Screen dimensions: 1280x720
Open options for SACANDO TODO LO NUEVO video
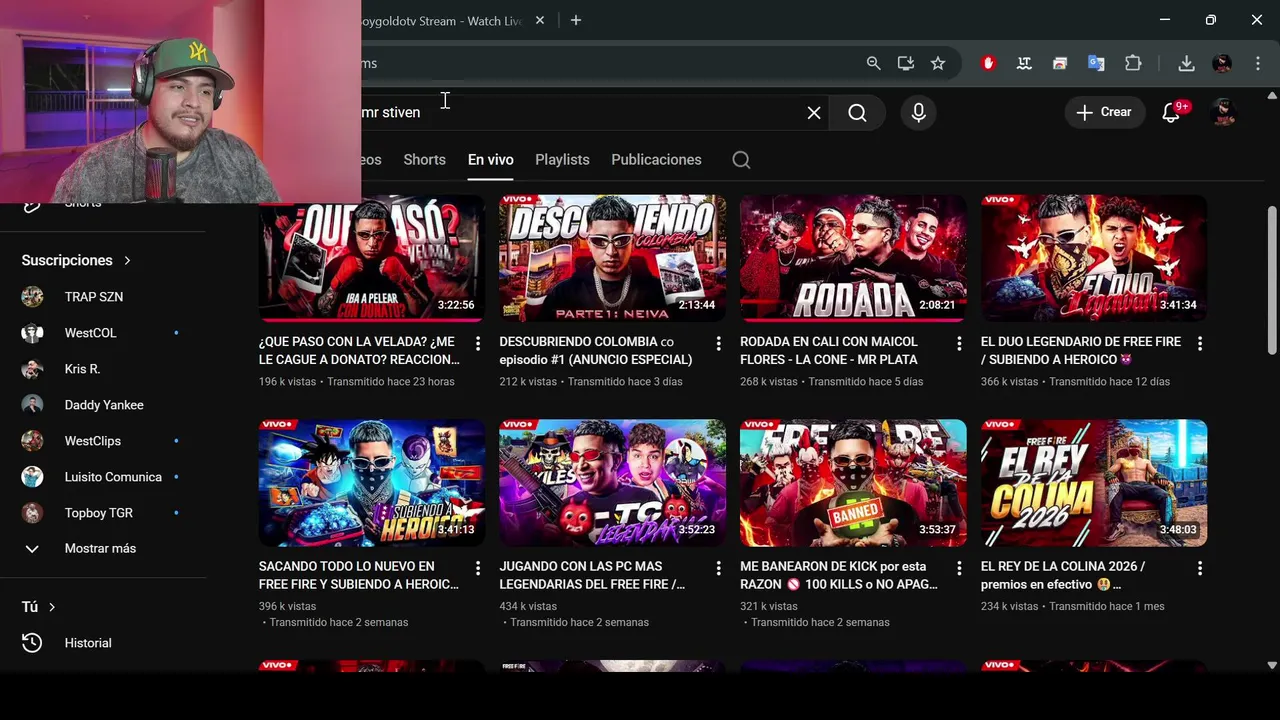tap(477, 568)
